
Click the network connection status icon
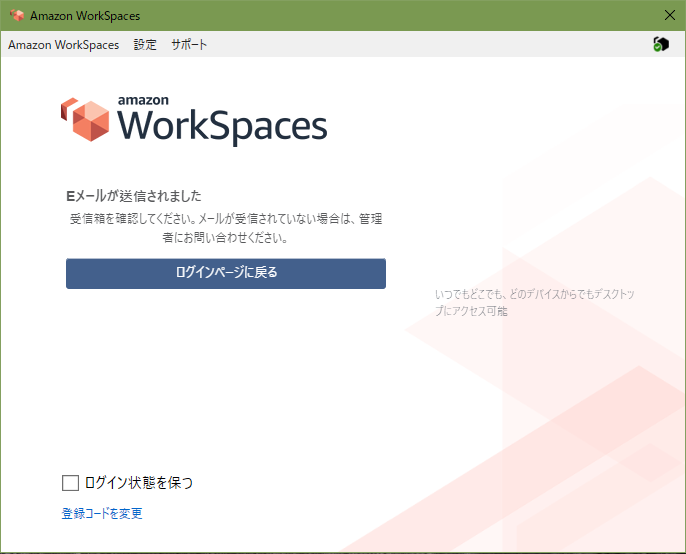(661, 44)
